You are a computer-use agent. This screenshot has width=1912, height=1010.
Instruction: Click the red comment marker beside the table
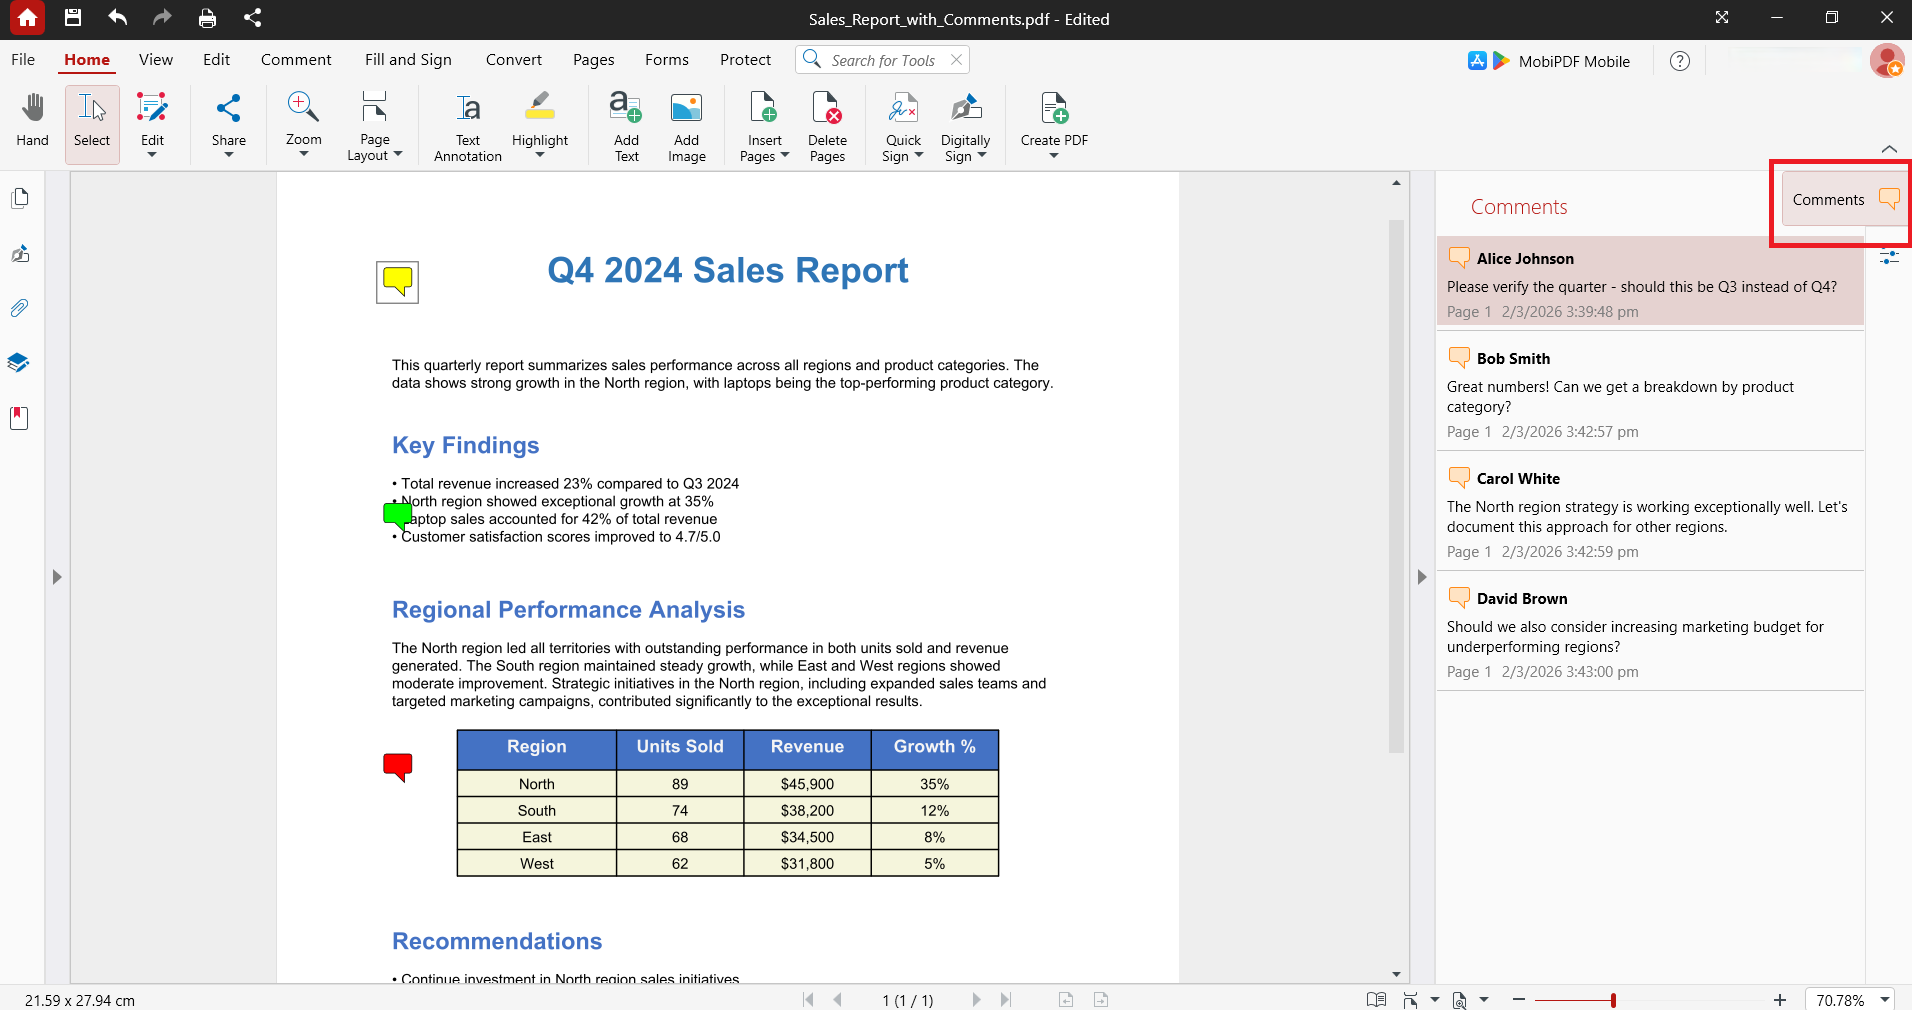(398, 767)
